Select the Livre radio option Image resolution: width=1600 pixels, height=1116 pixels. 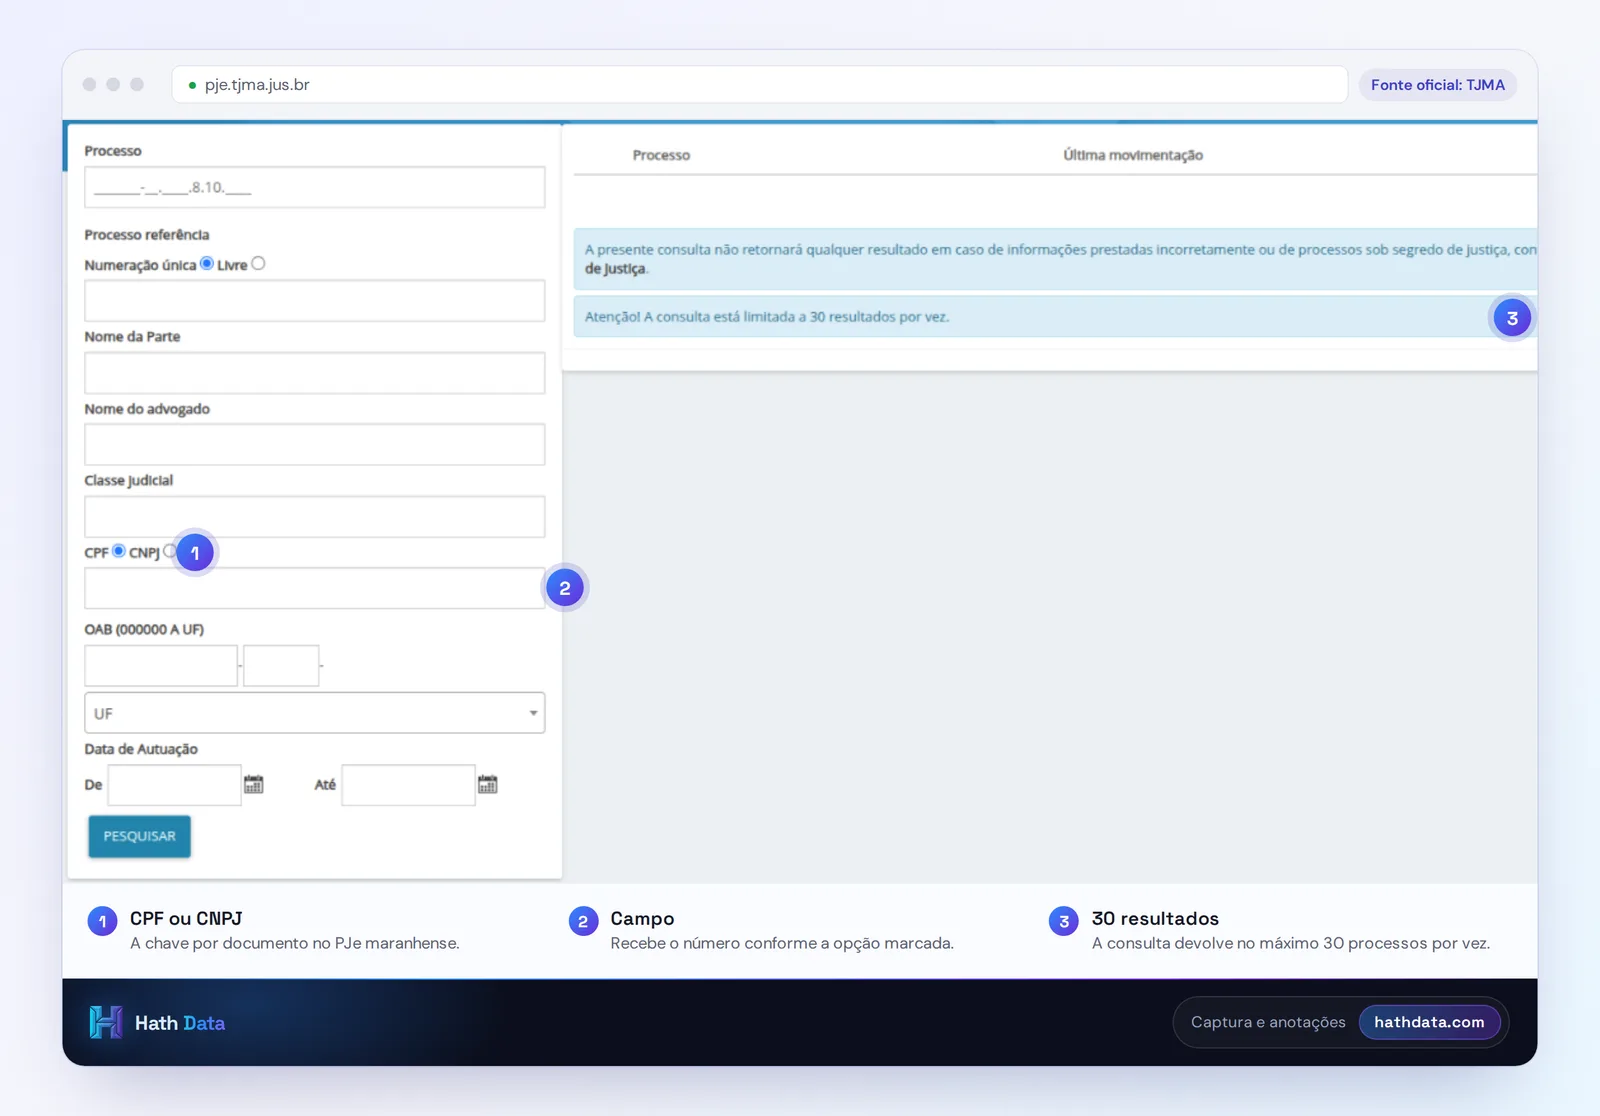258,263
